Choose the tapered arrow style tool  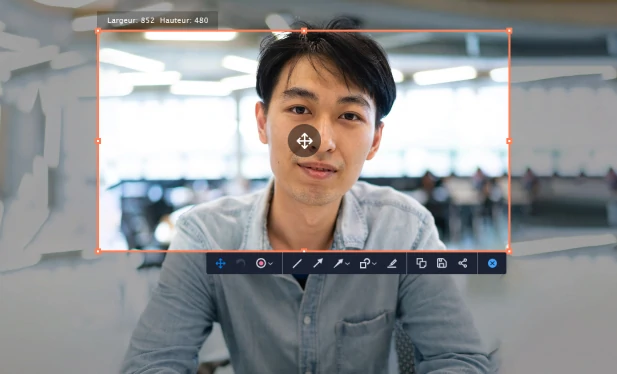(338, 263)
